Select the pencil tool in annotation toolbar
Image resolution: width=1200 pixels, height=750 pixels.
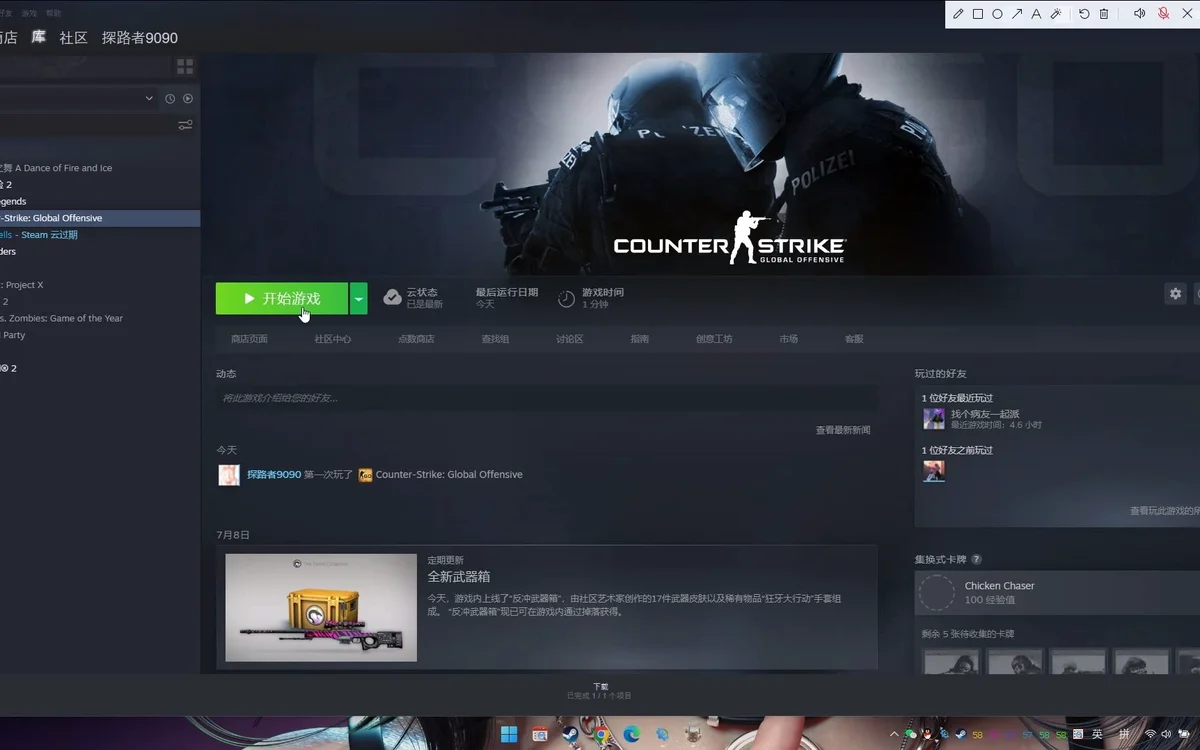click(958, 14)
